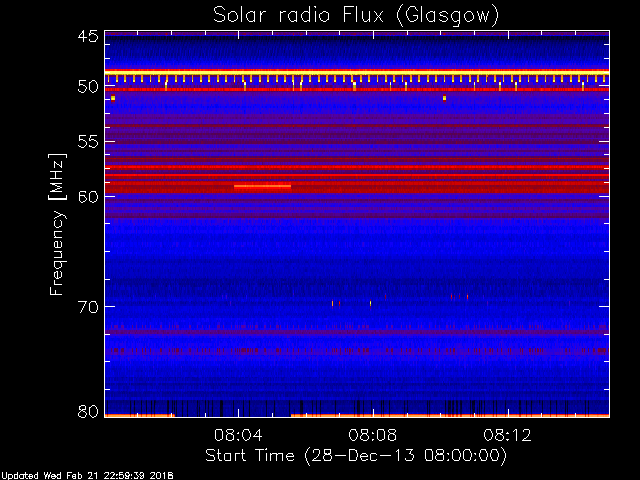Screen dimensions: 640x480
Task: Click the yellow dot at the left near 51 MHz
Action: [x=113, y=98]
